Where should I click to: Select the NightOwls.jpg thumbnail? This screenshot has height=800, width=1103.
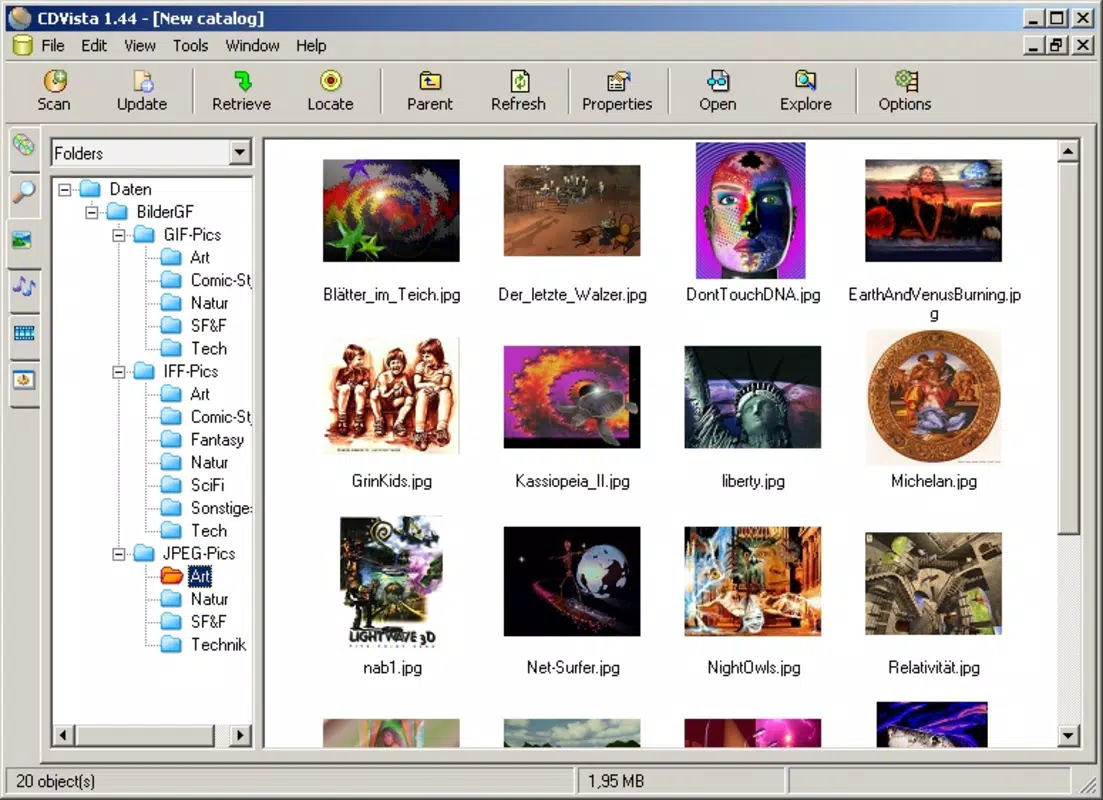[753, 581]
